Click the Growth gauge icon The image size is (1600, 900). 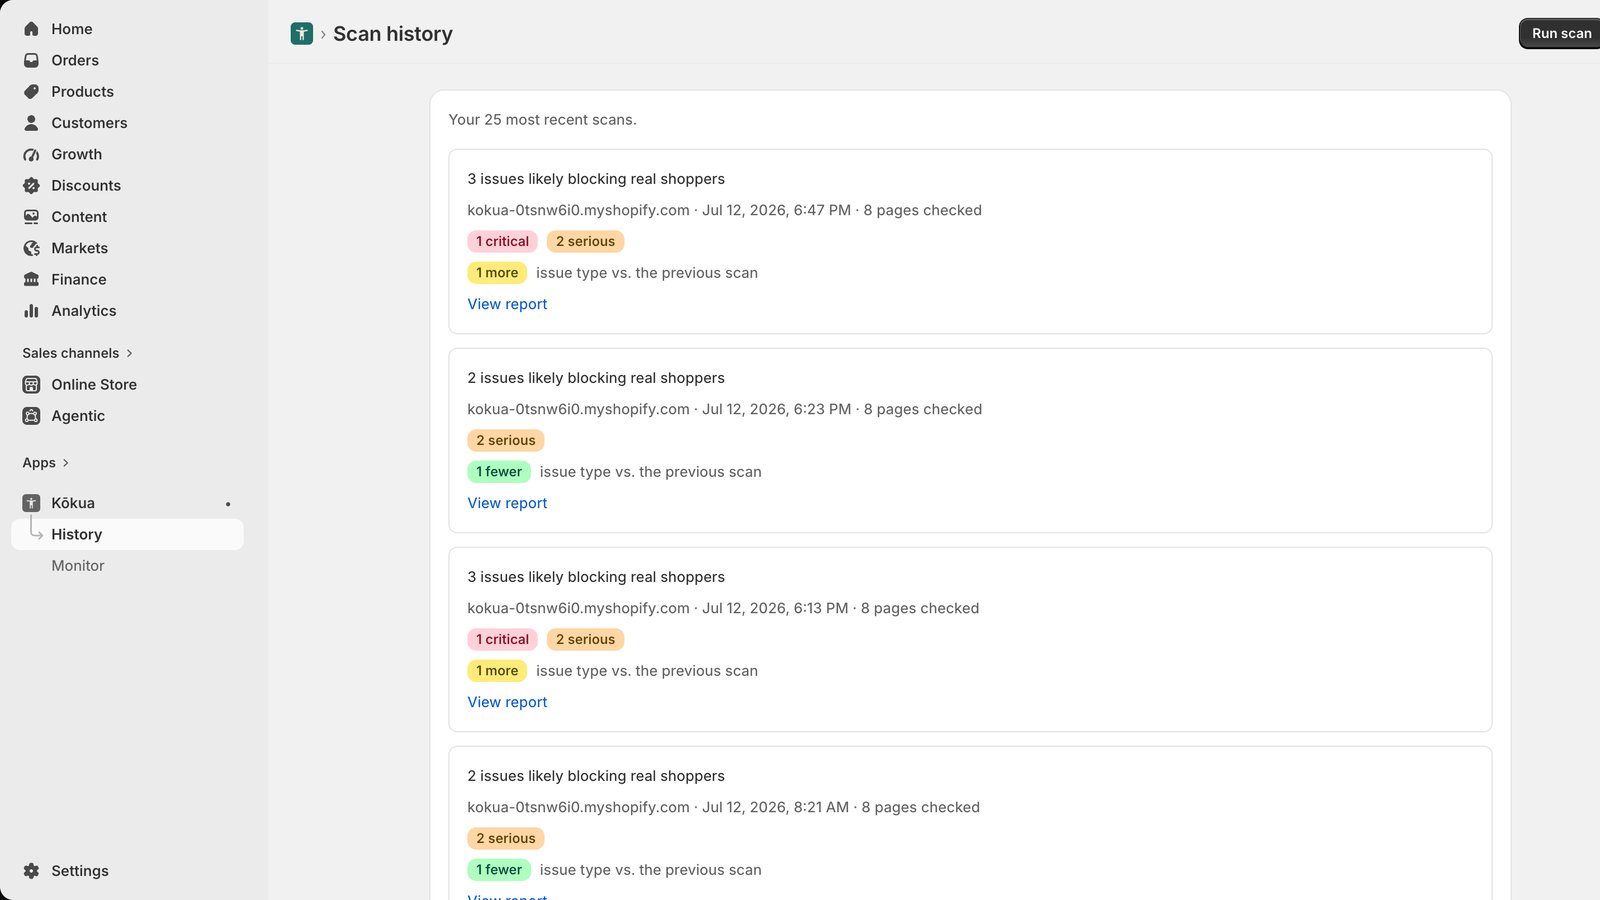tap(31, 154)
